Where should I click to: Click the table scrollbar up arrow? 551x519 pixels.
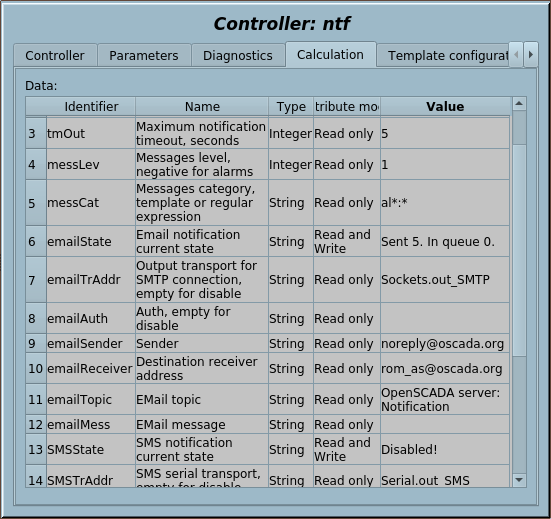pyautogui.click(x=519, y=104)
